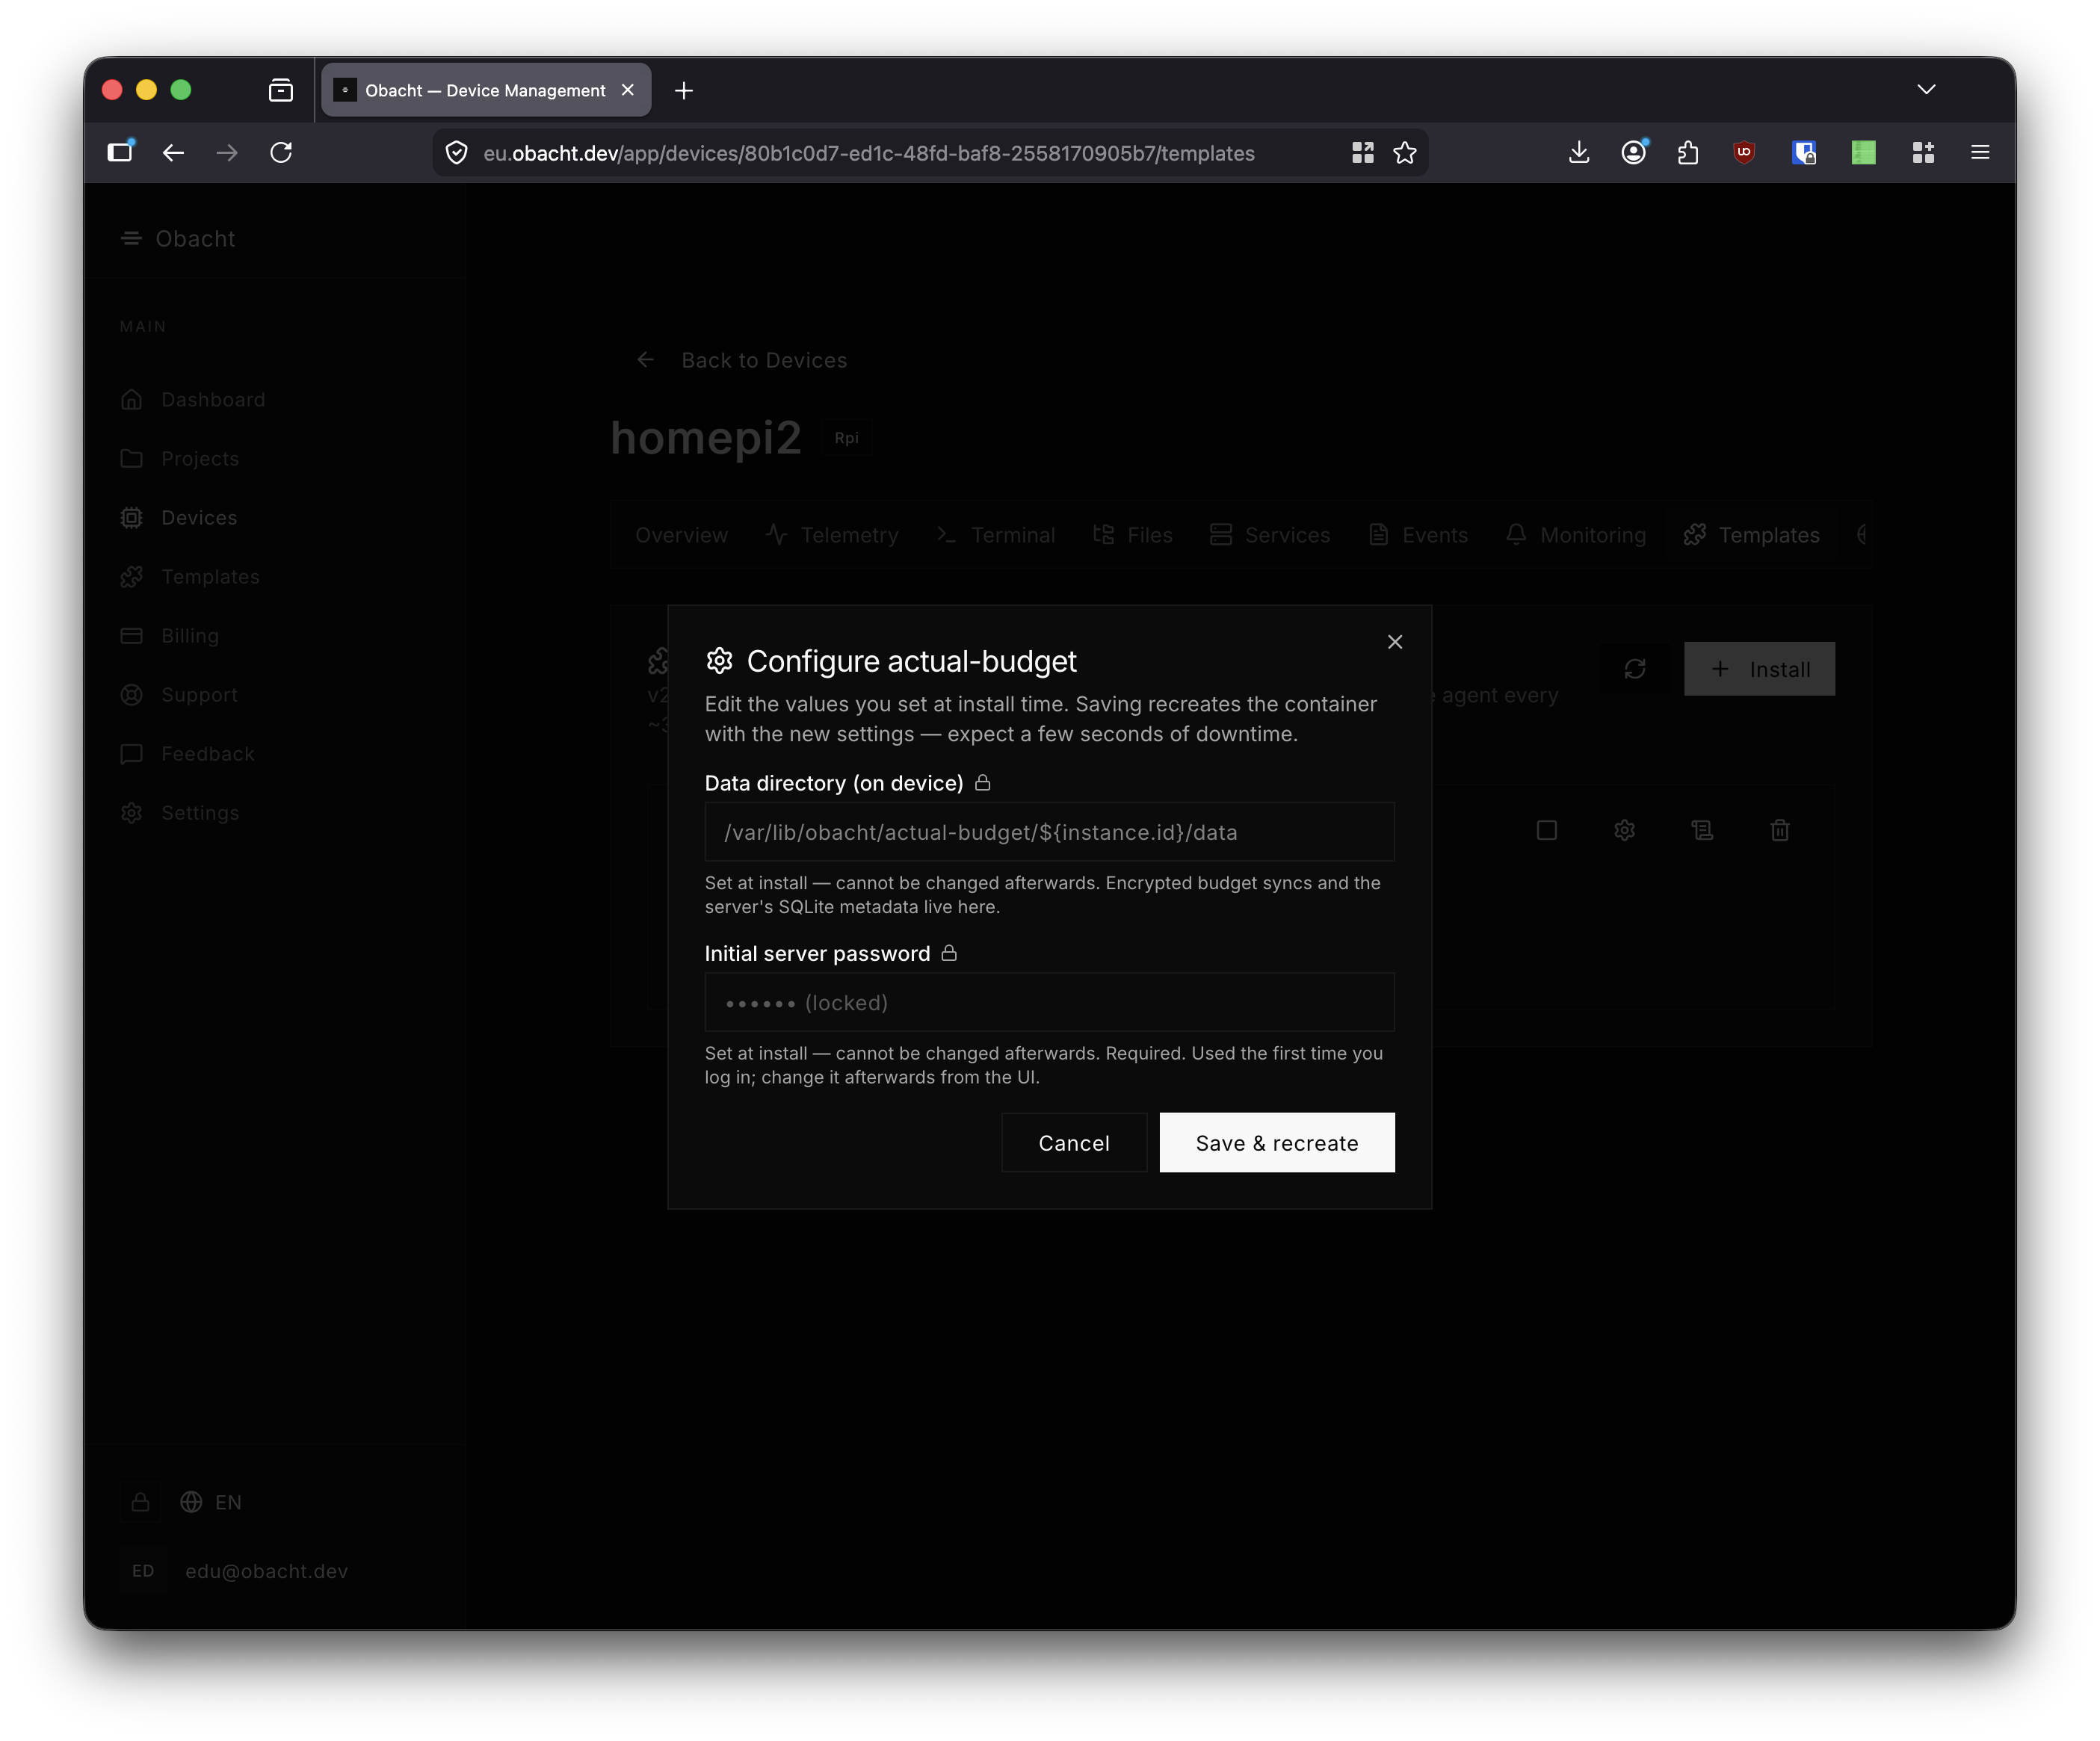
Task: Click refresh templates icon near Install
Action: 1634,669
